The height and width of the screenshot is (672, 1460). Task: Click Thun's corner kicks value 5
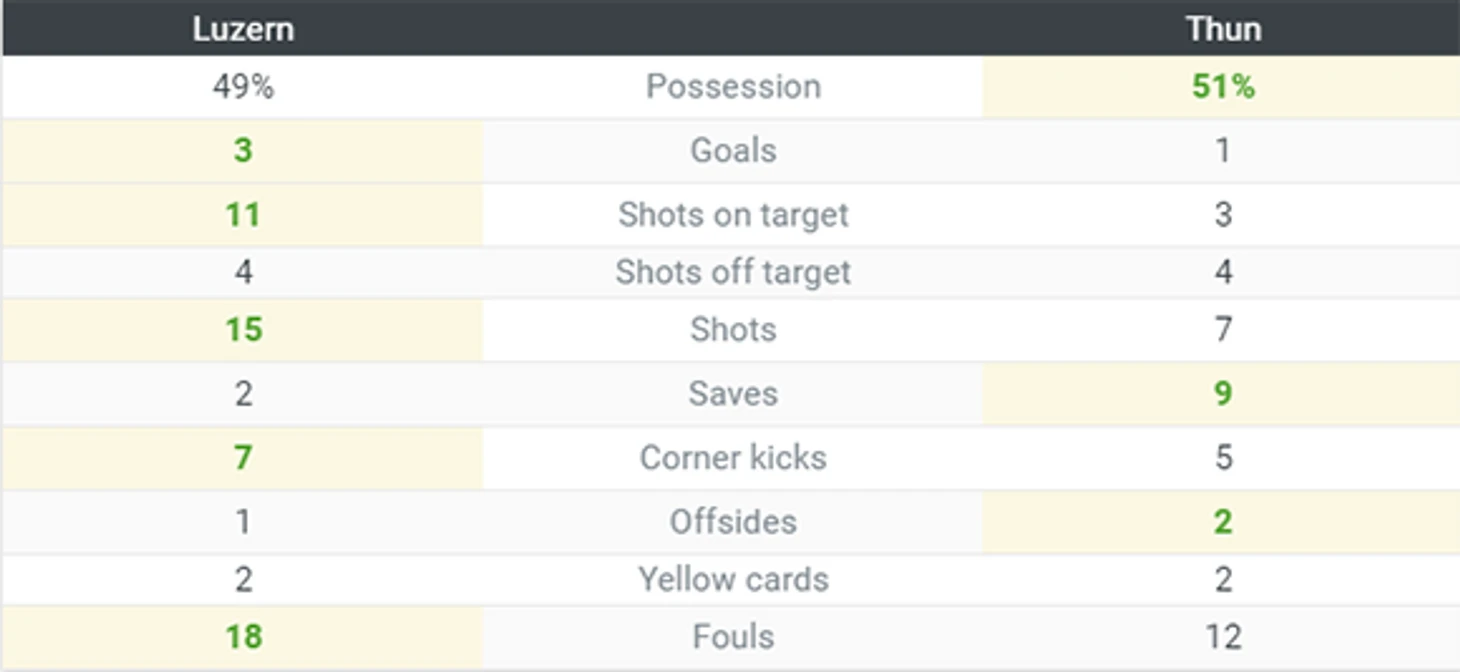pos(1223,458)
